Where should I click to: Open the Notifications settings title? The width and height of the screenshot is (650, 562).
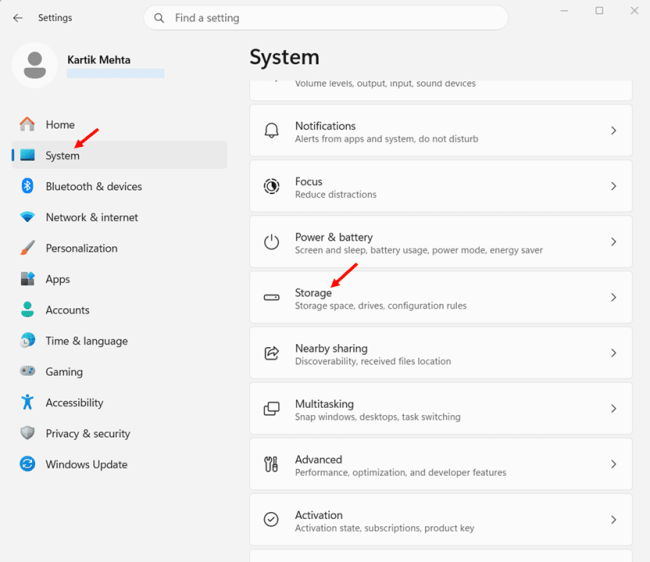pyautogui.click(x=325, y=126)
